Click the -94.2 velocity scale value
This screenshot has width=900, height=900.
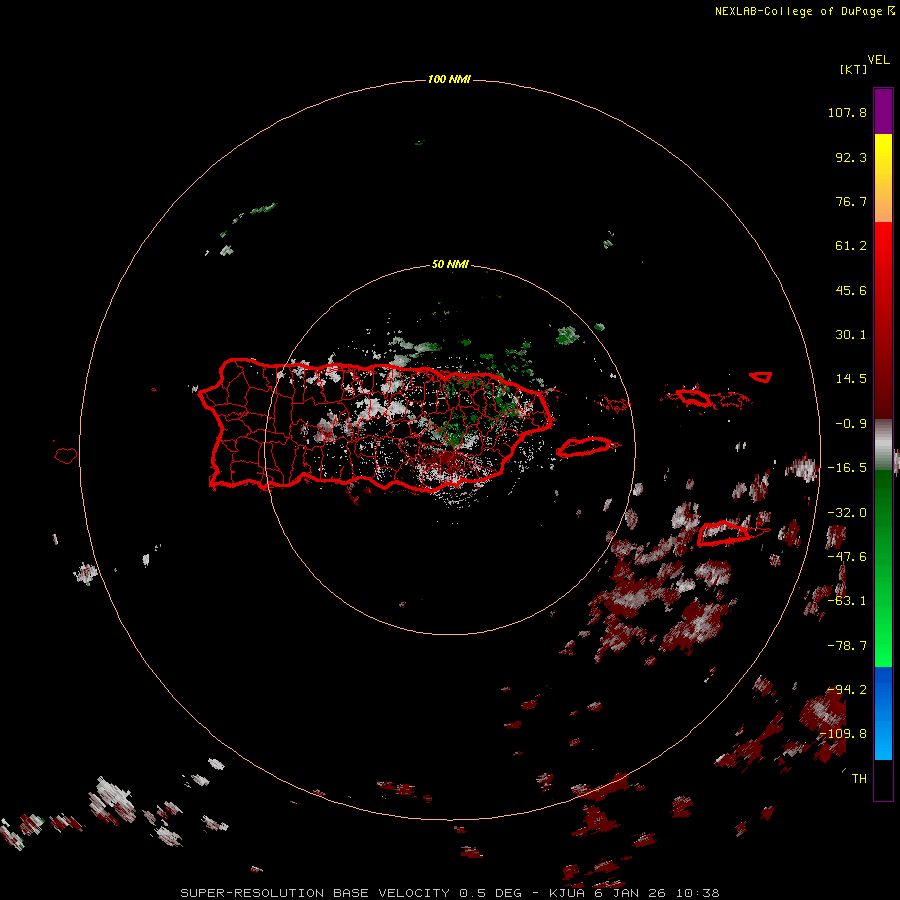pyautogui.click(x=847, y=690)
